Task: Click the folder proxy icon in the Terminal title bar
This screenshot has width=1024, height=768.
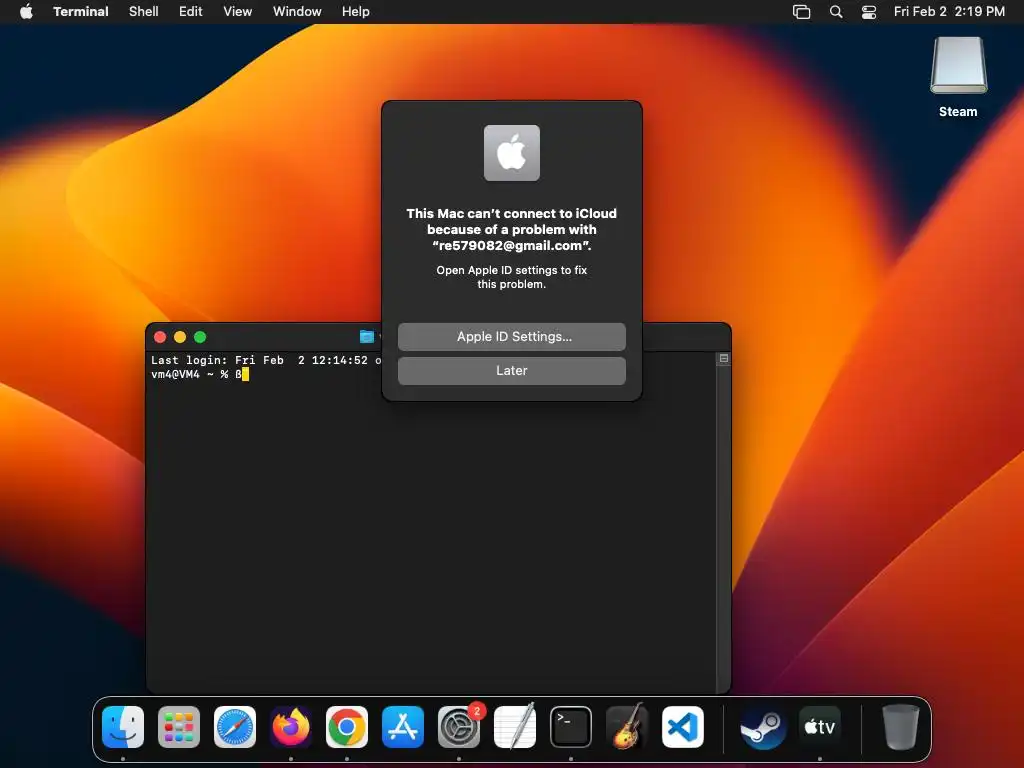Action: coord(367,336)
